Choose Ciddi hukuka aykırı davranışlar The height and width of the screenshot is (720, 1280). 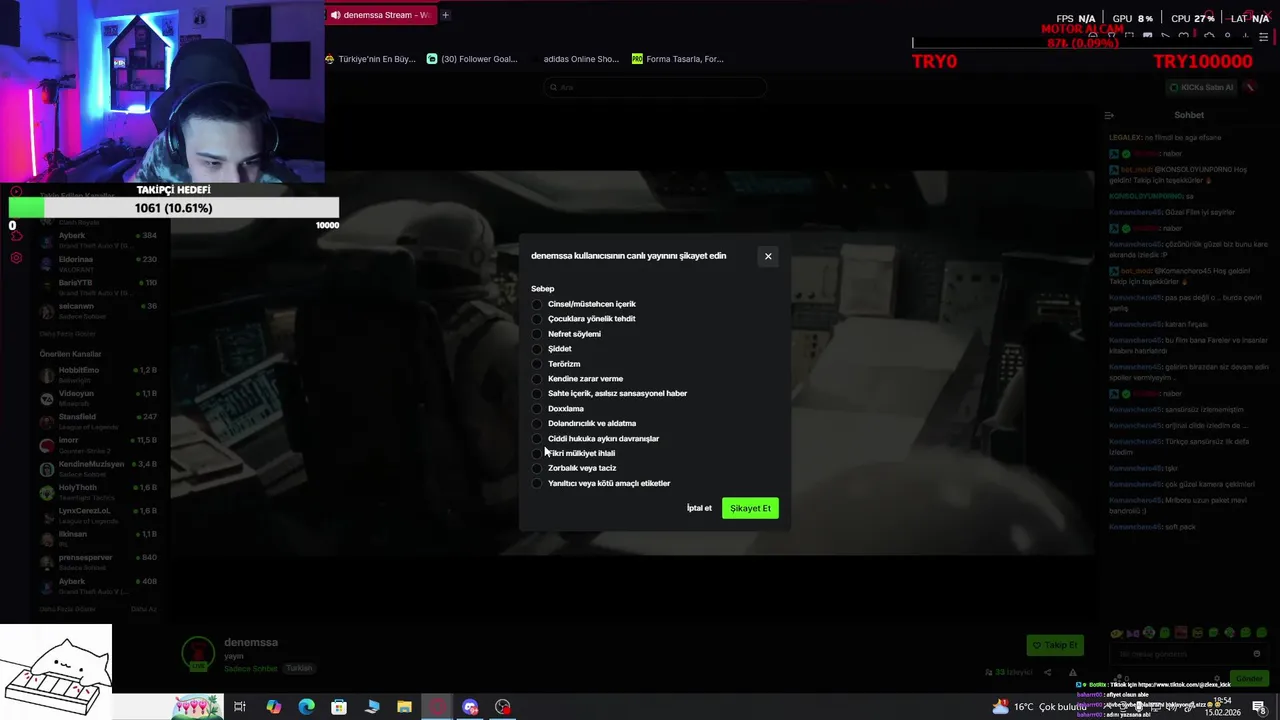537,438
